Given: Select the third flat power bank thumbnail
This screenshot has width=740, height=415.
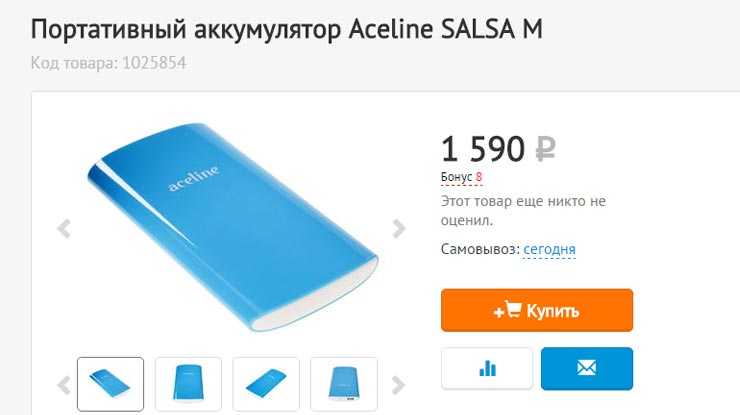Looking at the screenshot, I should tap(266, 384).
